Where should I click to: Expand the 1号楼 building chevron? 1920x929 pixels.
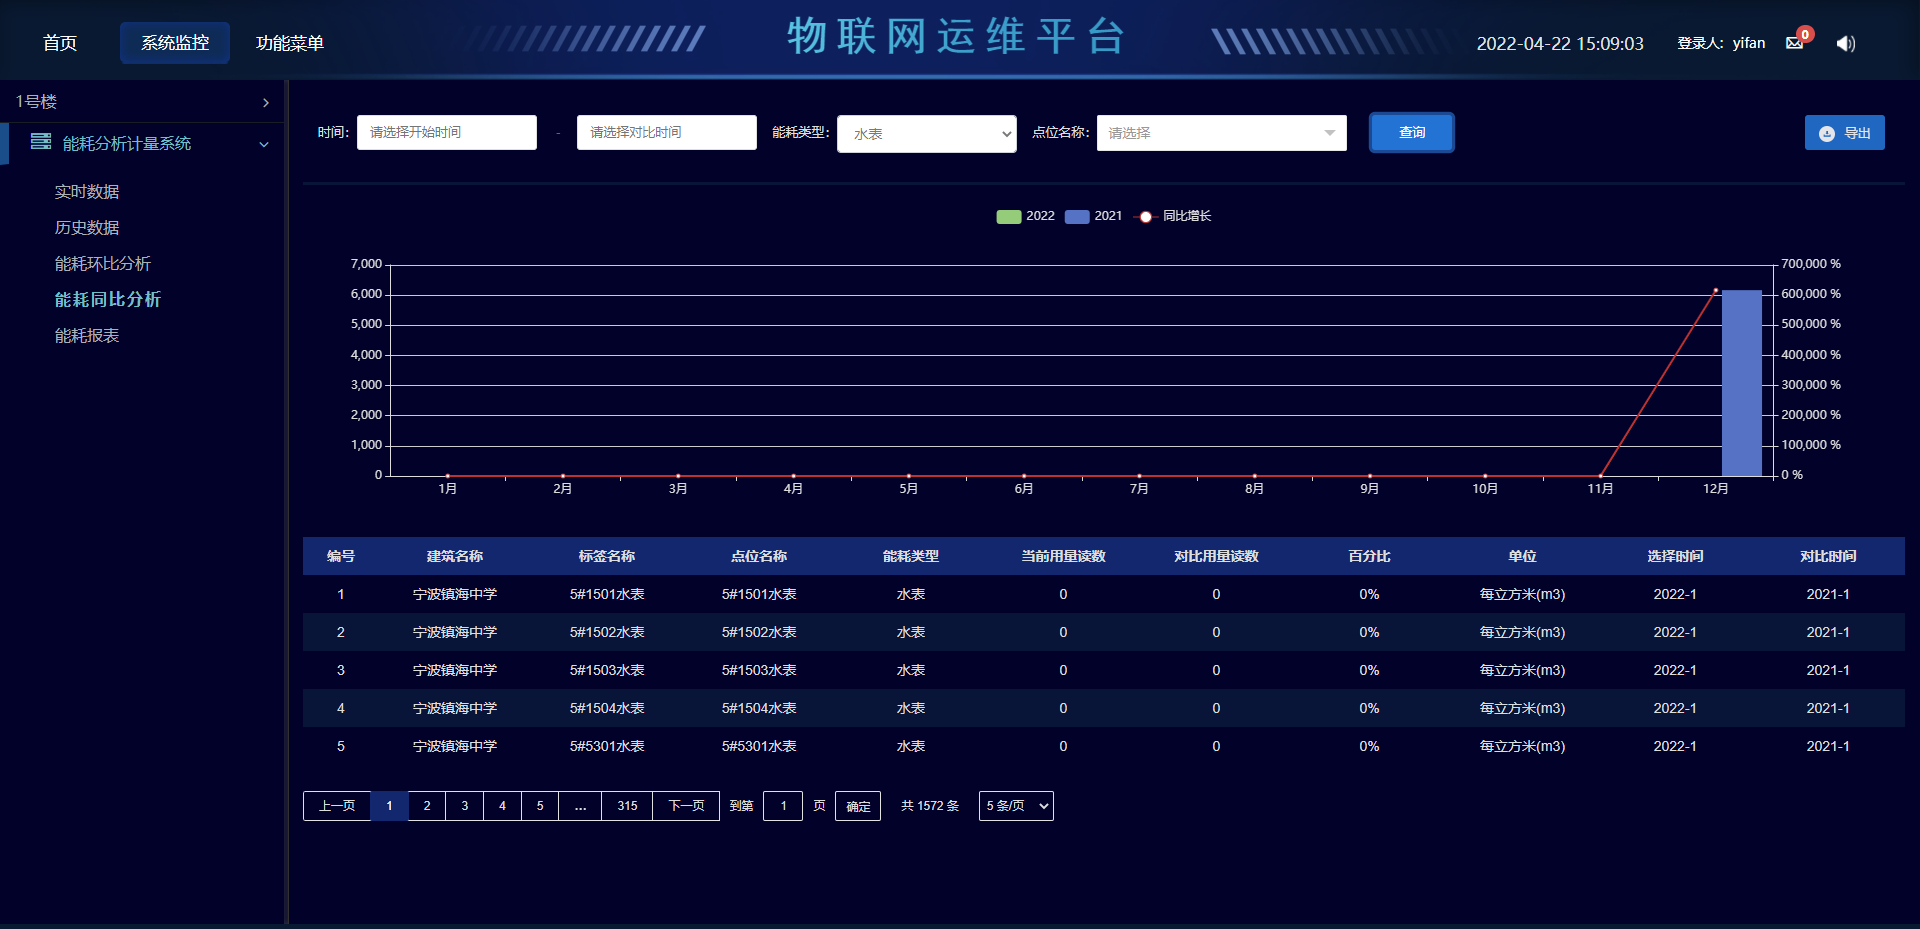[266, 102]
